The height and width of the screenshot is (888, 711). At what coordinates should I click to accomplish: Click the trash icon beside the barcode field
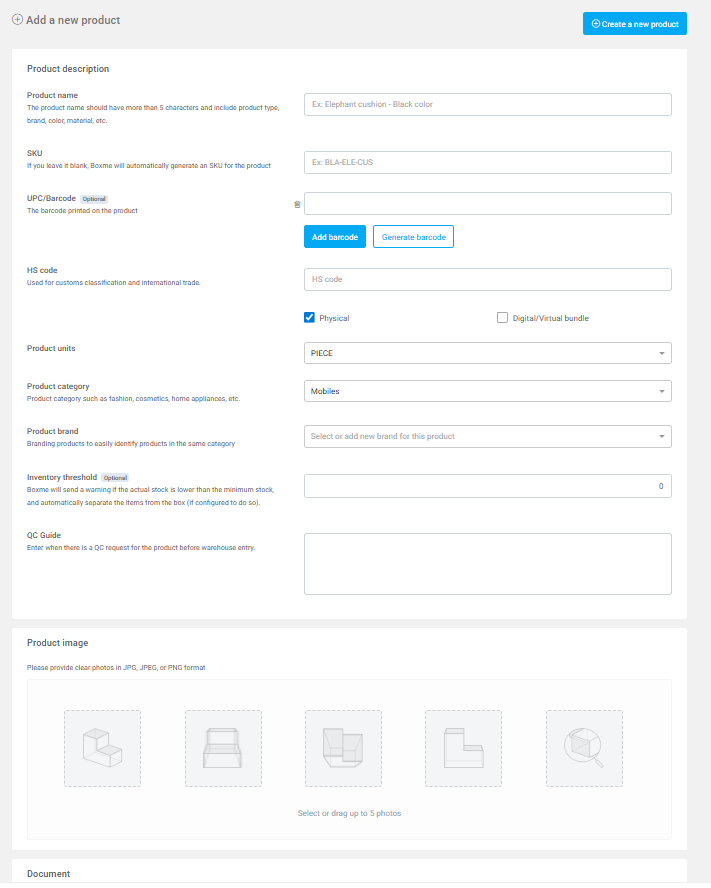coord(297,204)
